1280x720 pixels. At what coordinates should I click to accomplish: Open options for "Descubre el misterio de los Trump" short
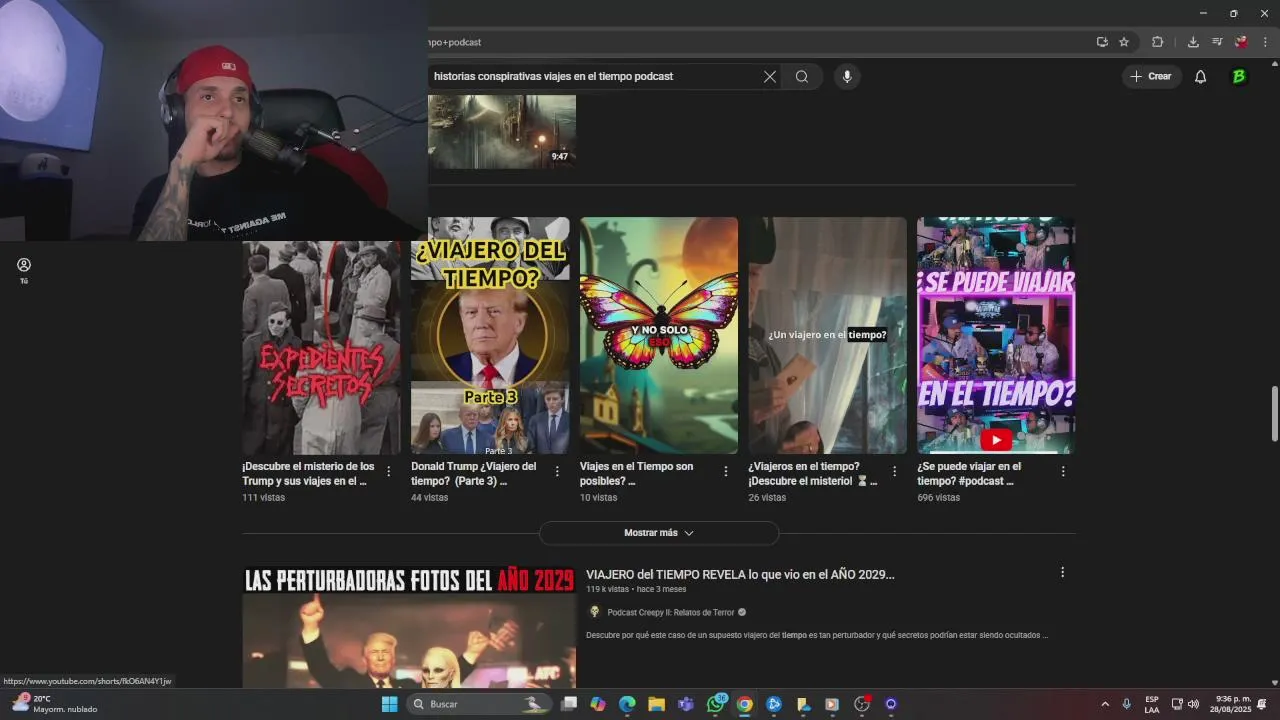(x=389, y=472)
